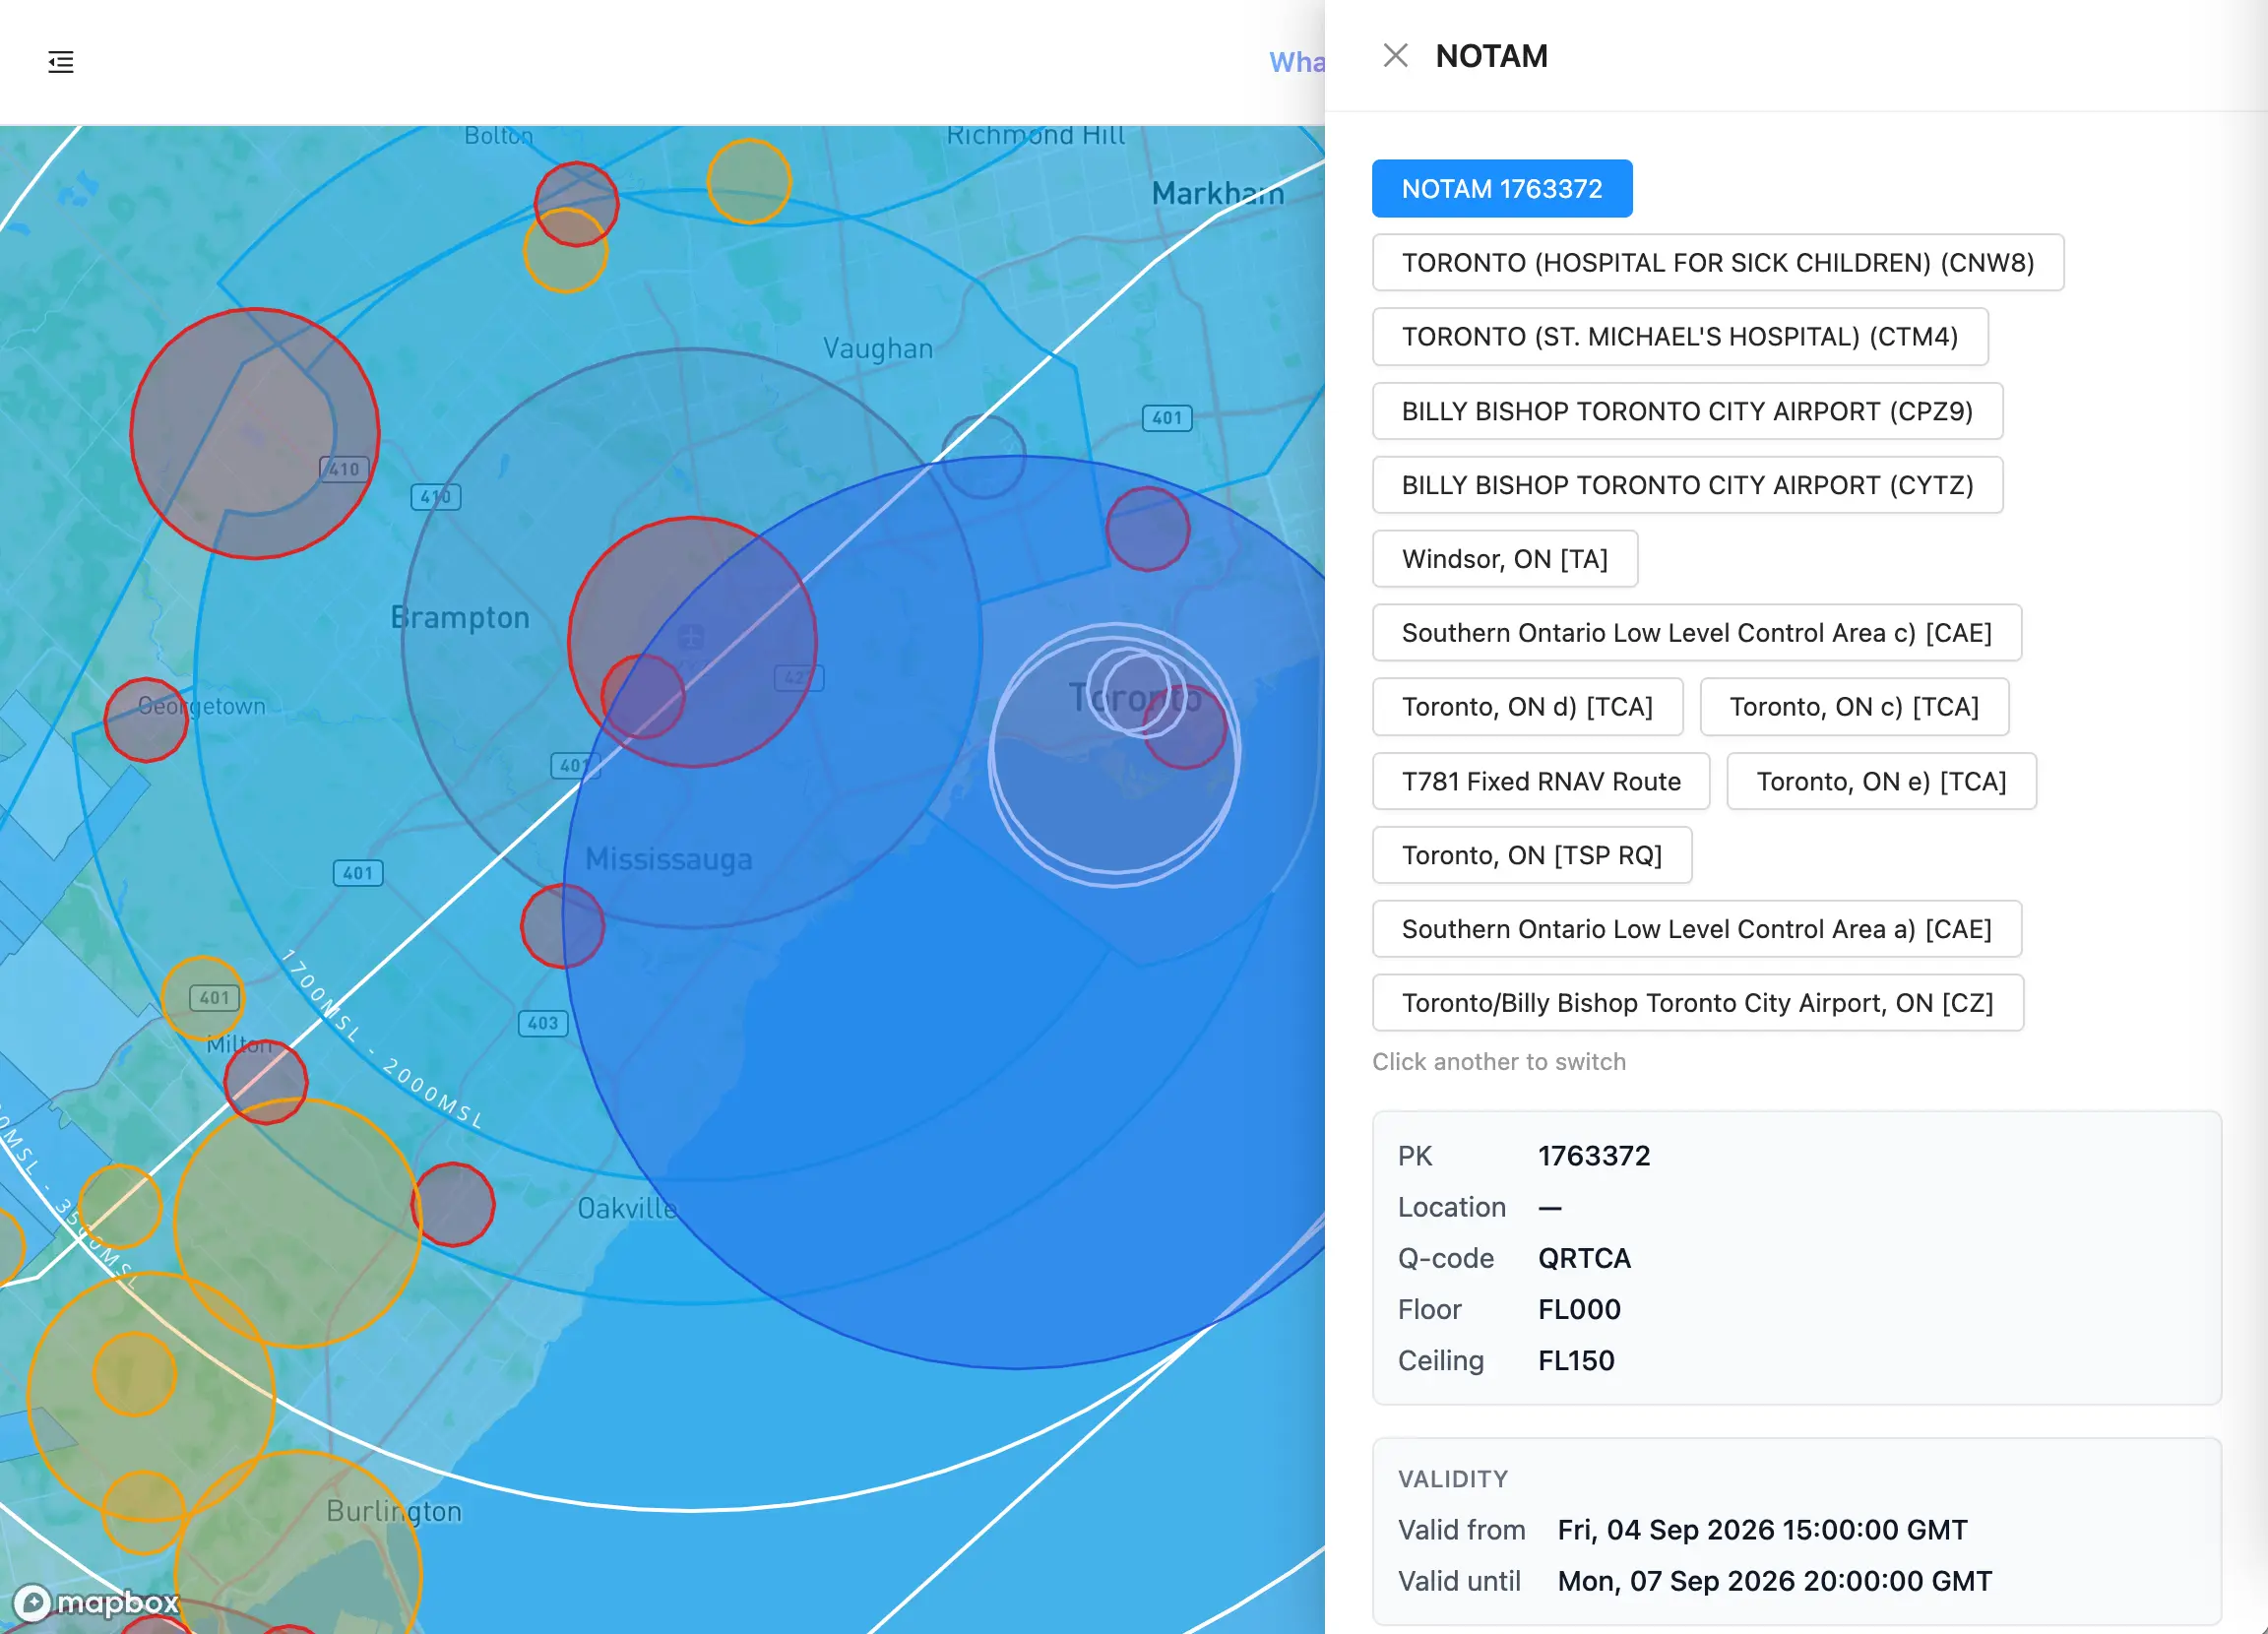Click the "1700MSL - 2000MSL" airspace label
The height and width of the screenshot is (1634, 2268).
(381, 1039)
